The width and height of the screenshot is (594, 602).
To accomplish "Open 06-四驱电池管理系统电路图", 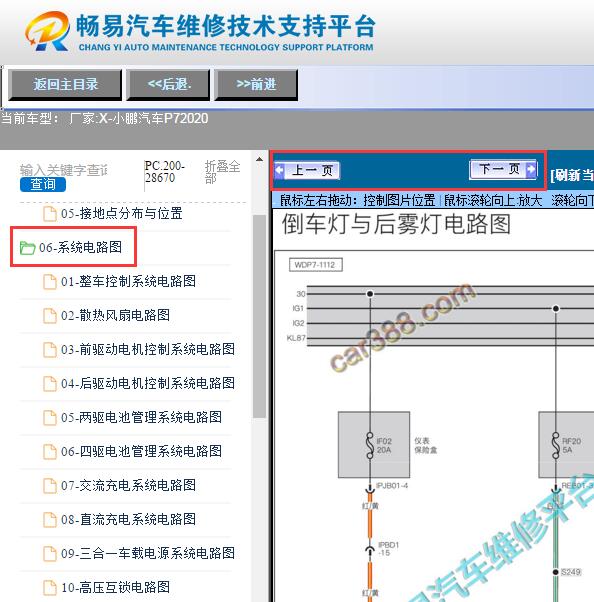I will coord(141,452).
